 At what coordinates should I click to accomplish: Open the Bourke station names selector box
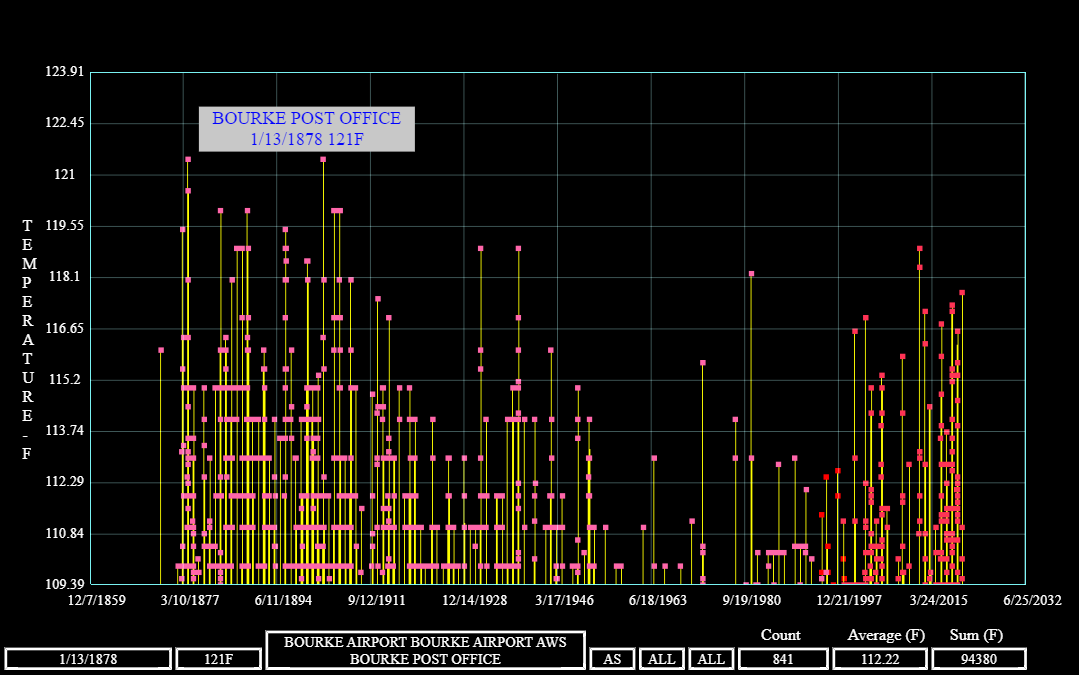pos(425,650)
